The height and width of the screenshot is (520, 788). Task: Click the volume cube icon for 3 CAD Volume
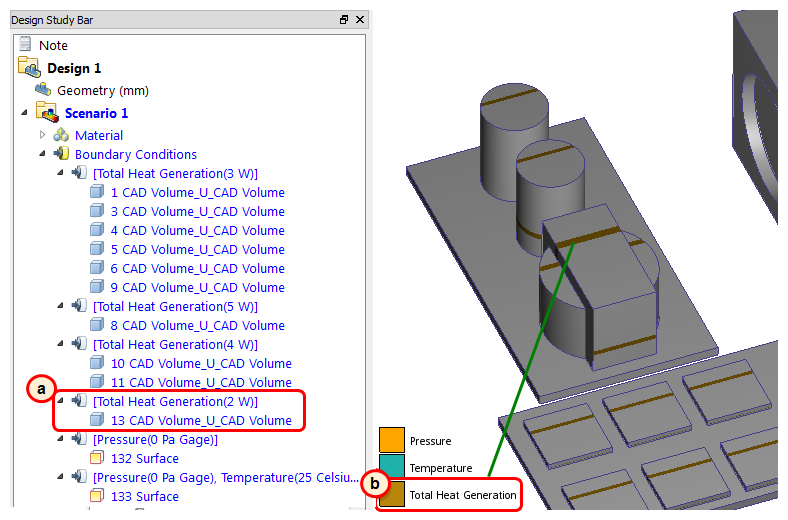click(x=97, y=211)
